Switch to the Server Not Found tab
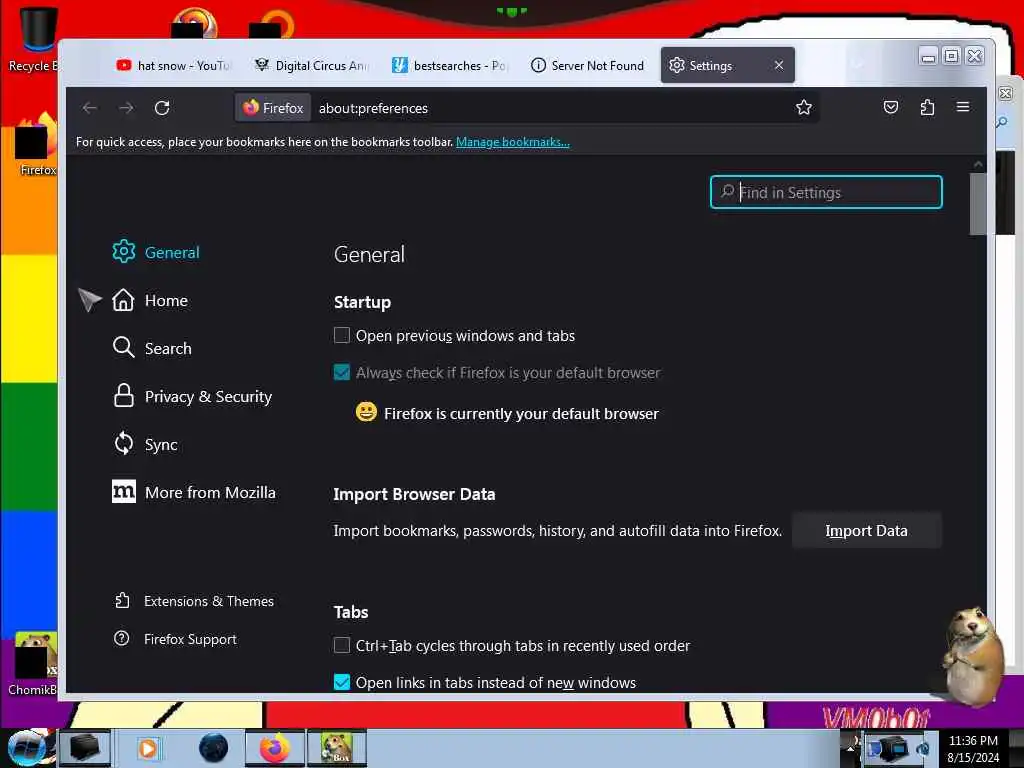Screen dimensions: 1024x768 [587, 65]
